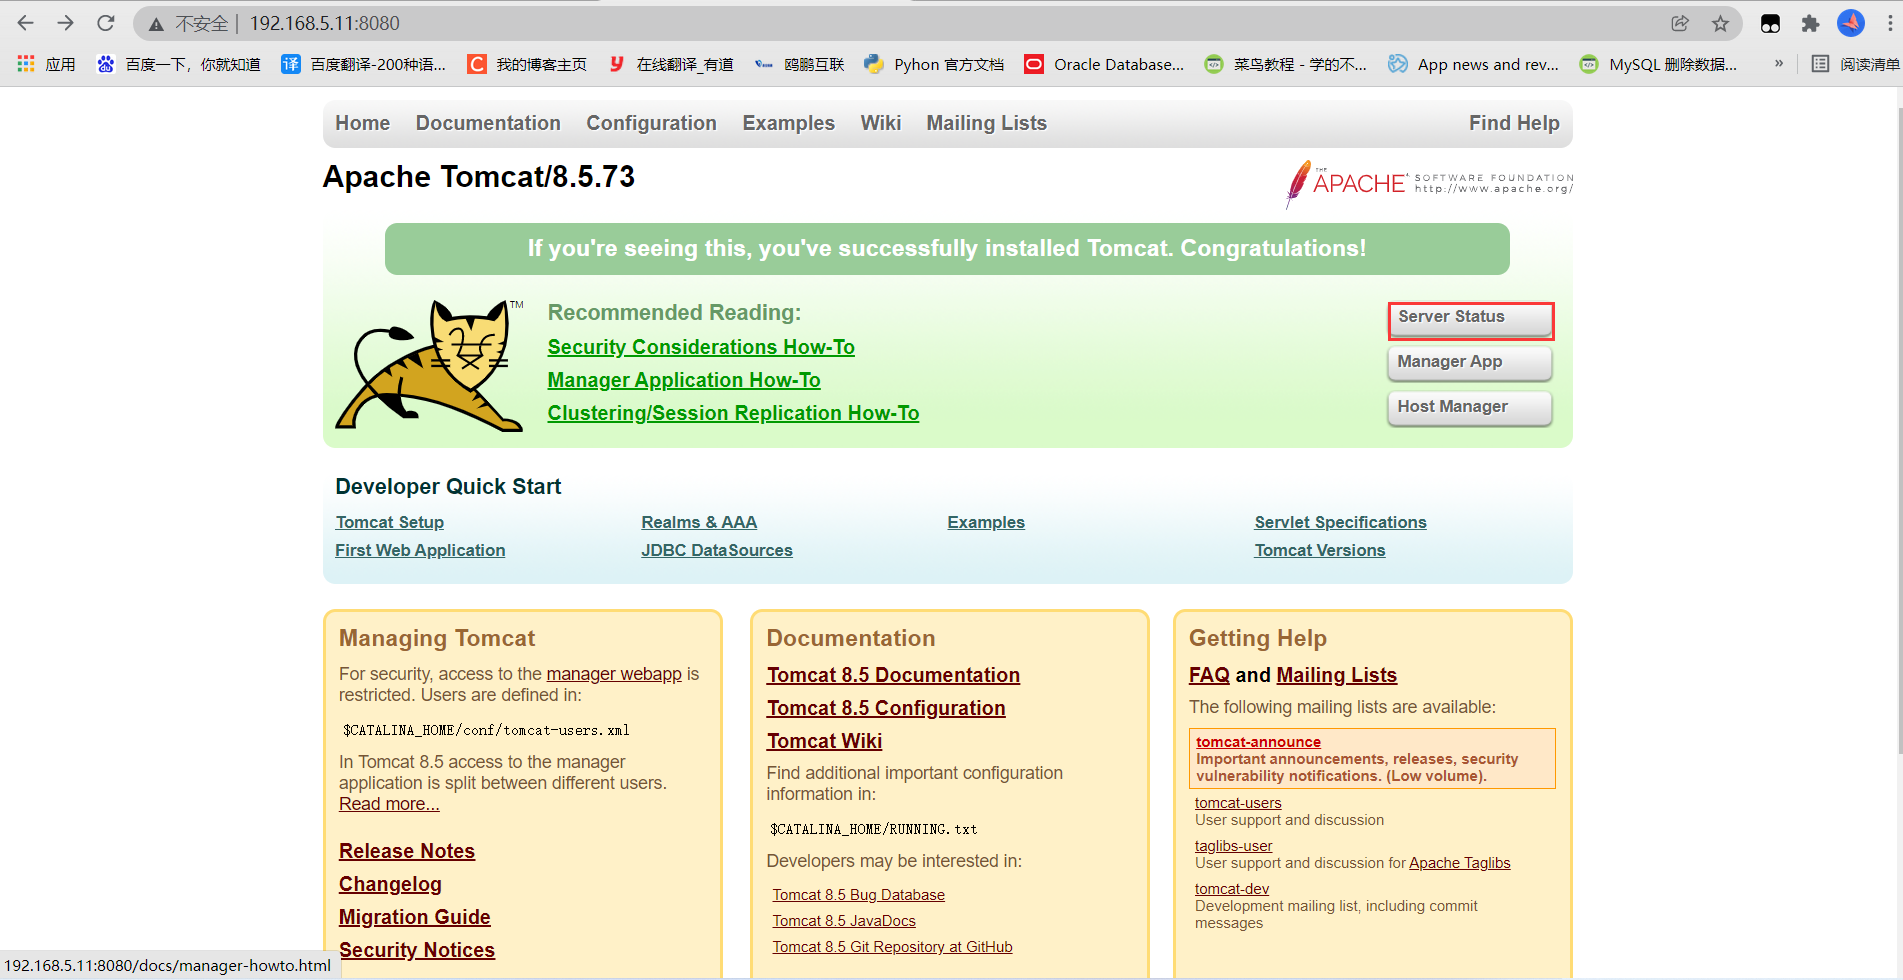The image size is (1903, 980).
Task: Open First Web Application link
Action: coord(420,550)
